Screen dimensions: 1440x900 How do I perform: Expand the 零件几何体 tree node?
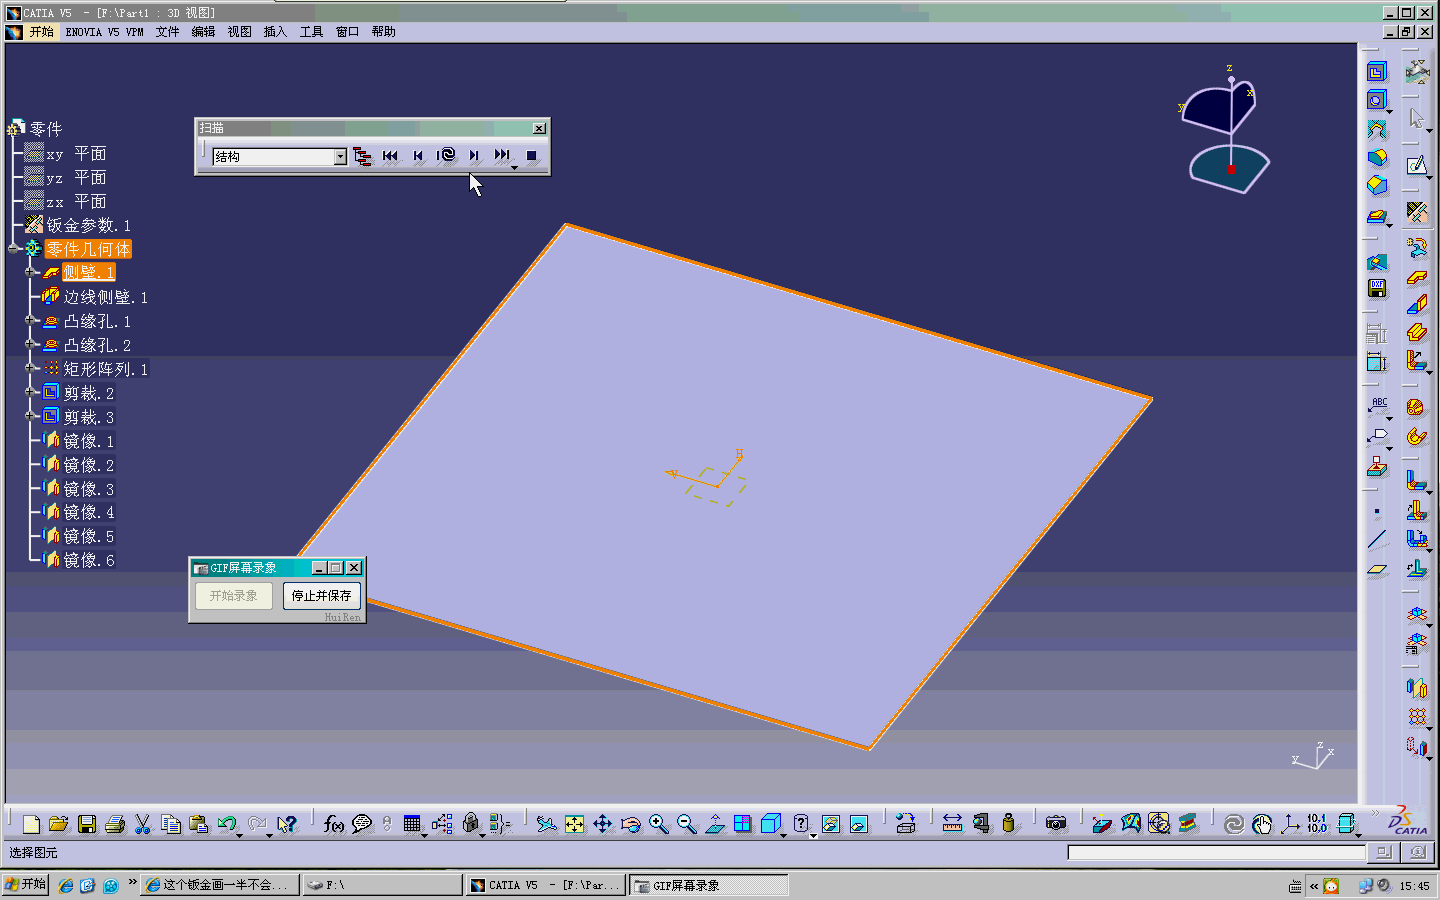(x=14, y=249)
